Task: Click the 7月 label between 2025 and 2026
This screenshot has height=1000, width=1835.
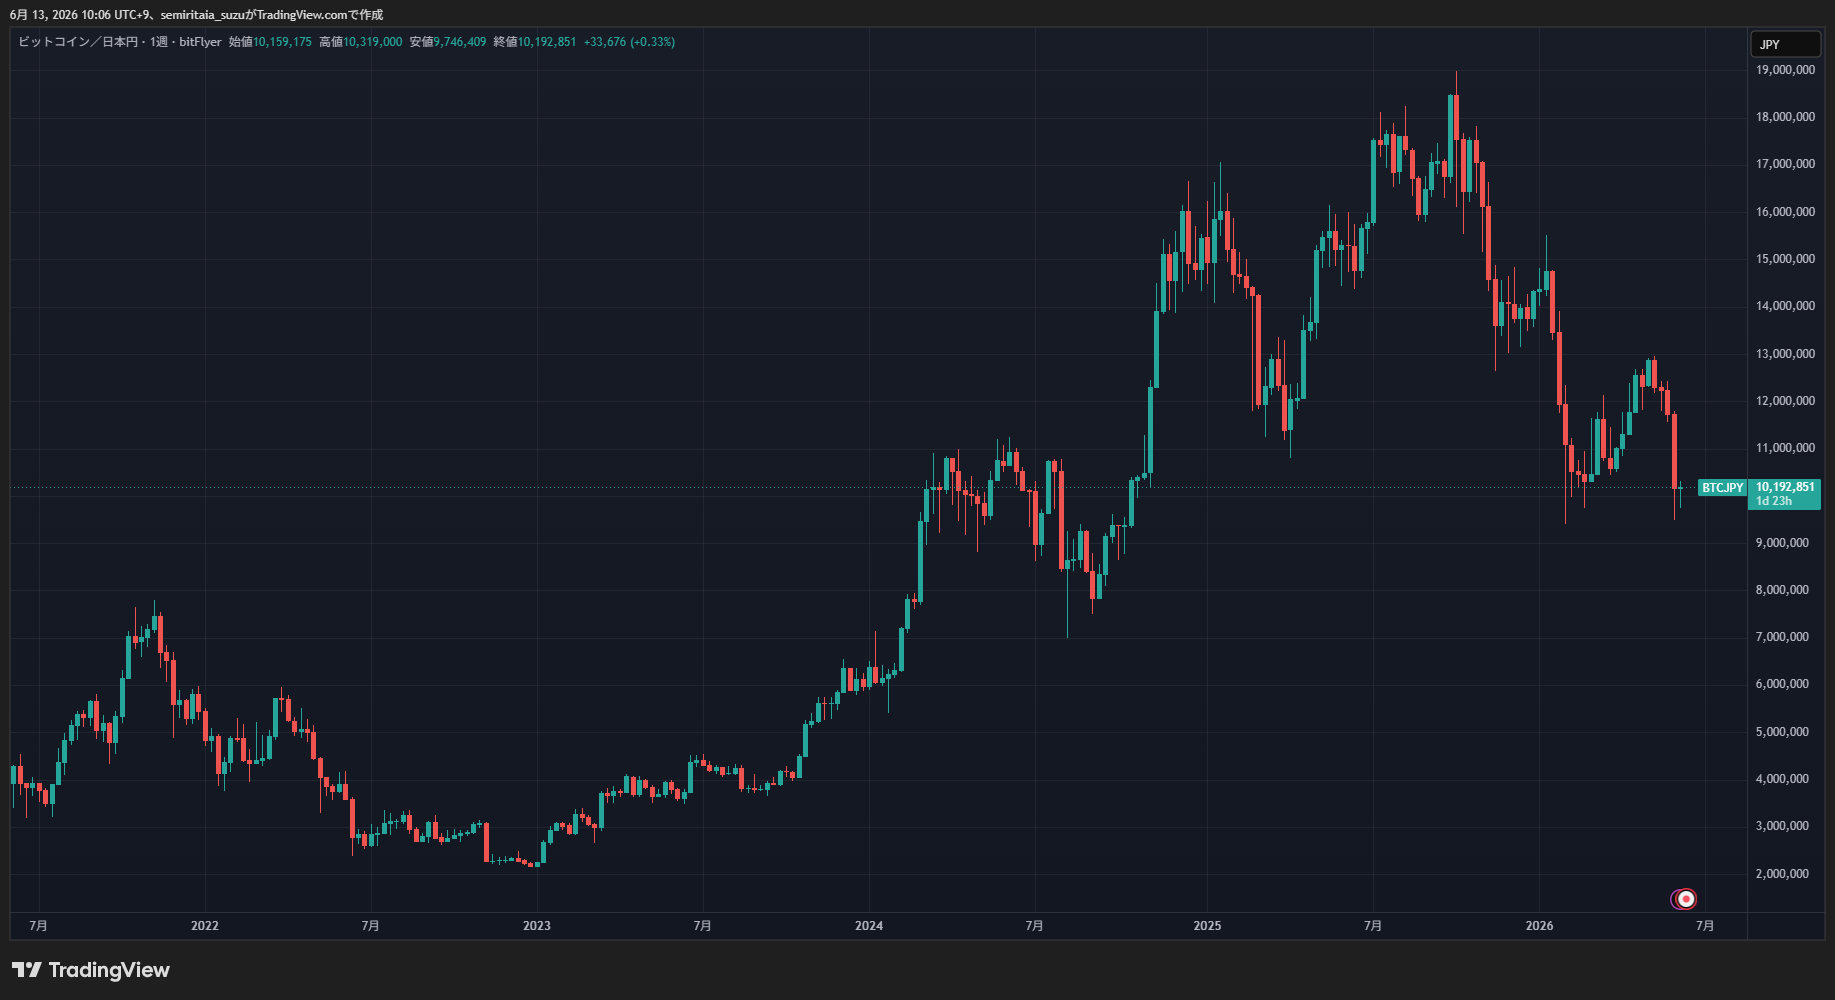Action: 1373,926
